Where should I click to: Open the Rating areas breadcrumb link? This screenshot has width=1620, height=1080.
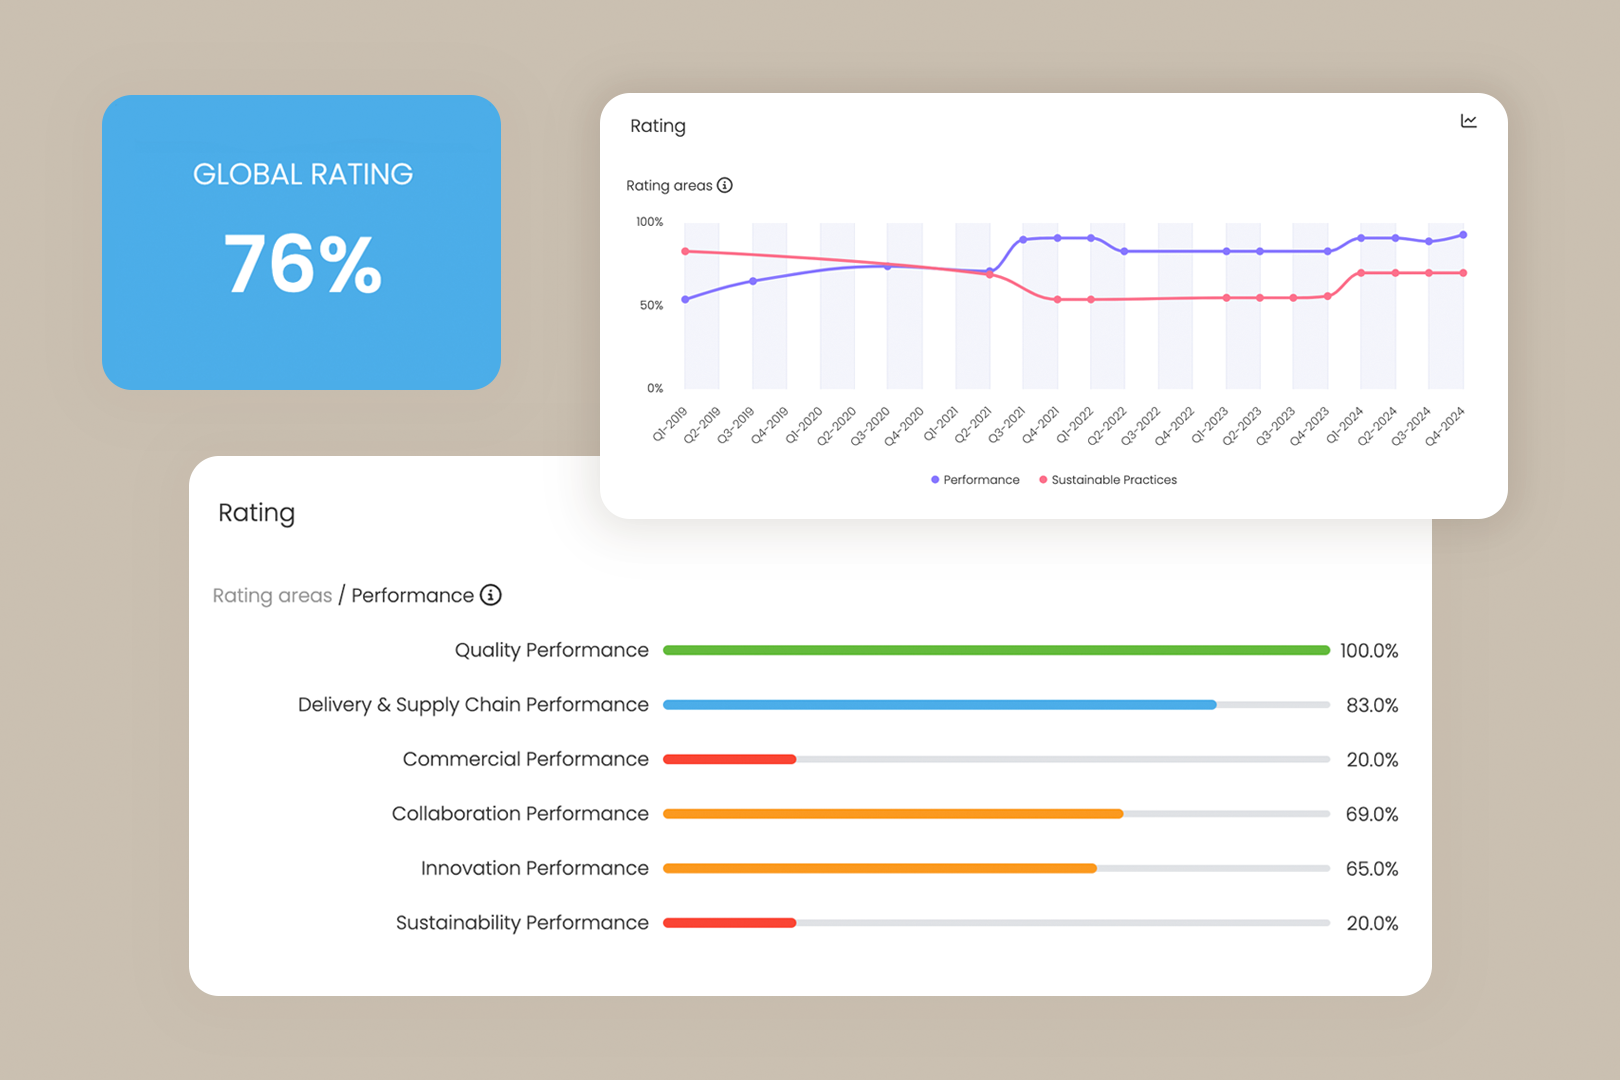pyautogui.click(x=272, y=596)
